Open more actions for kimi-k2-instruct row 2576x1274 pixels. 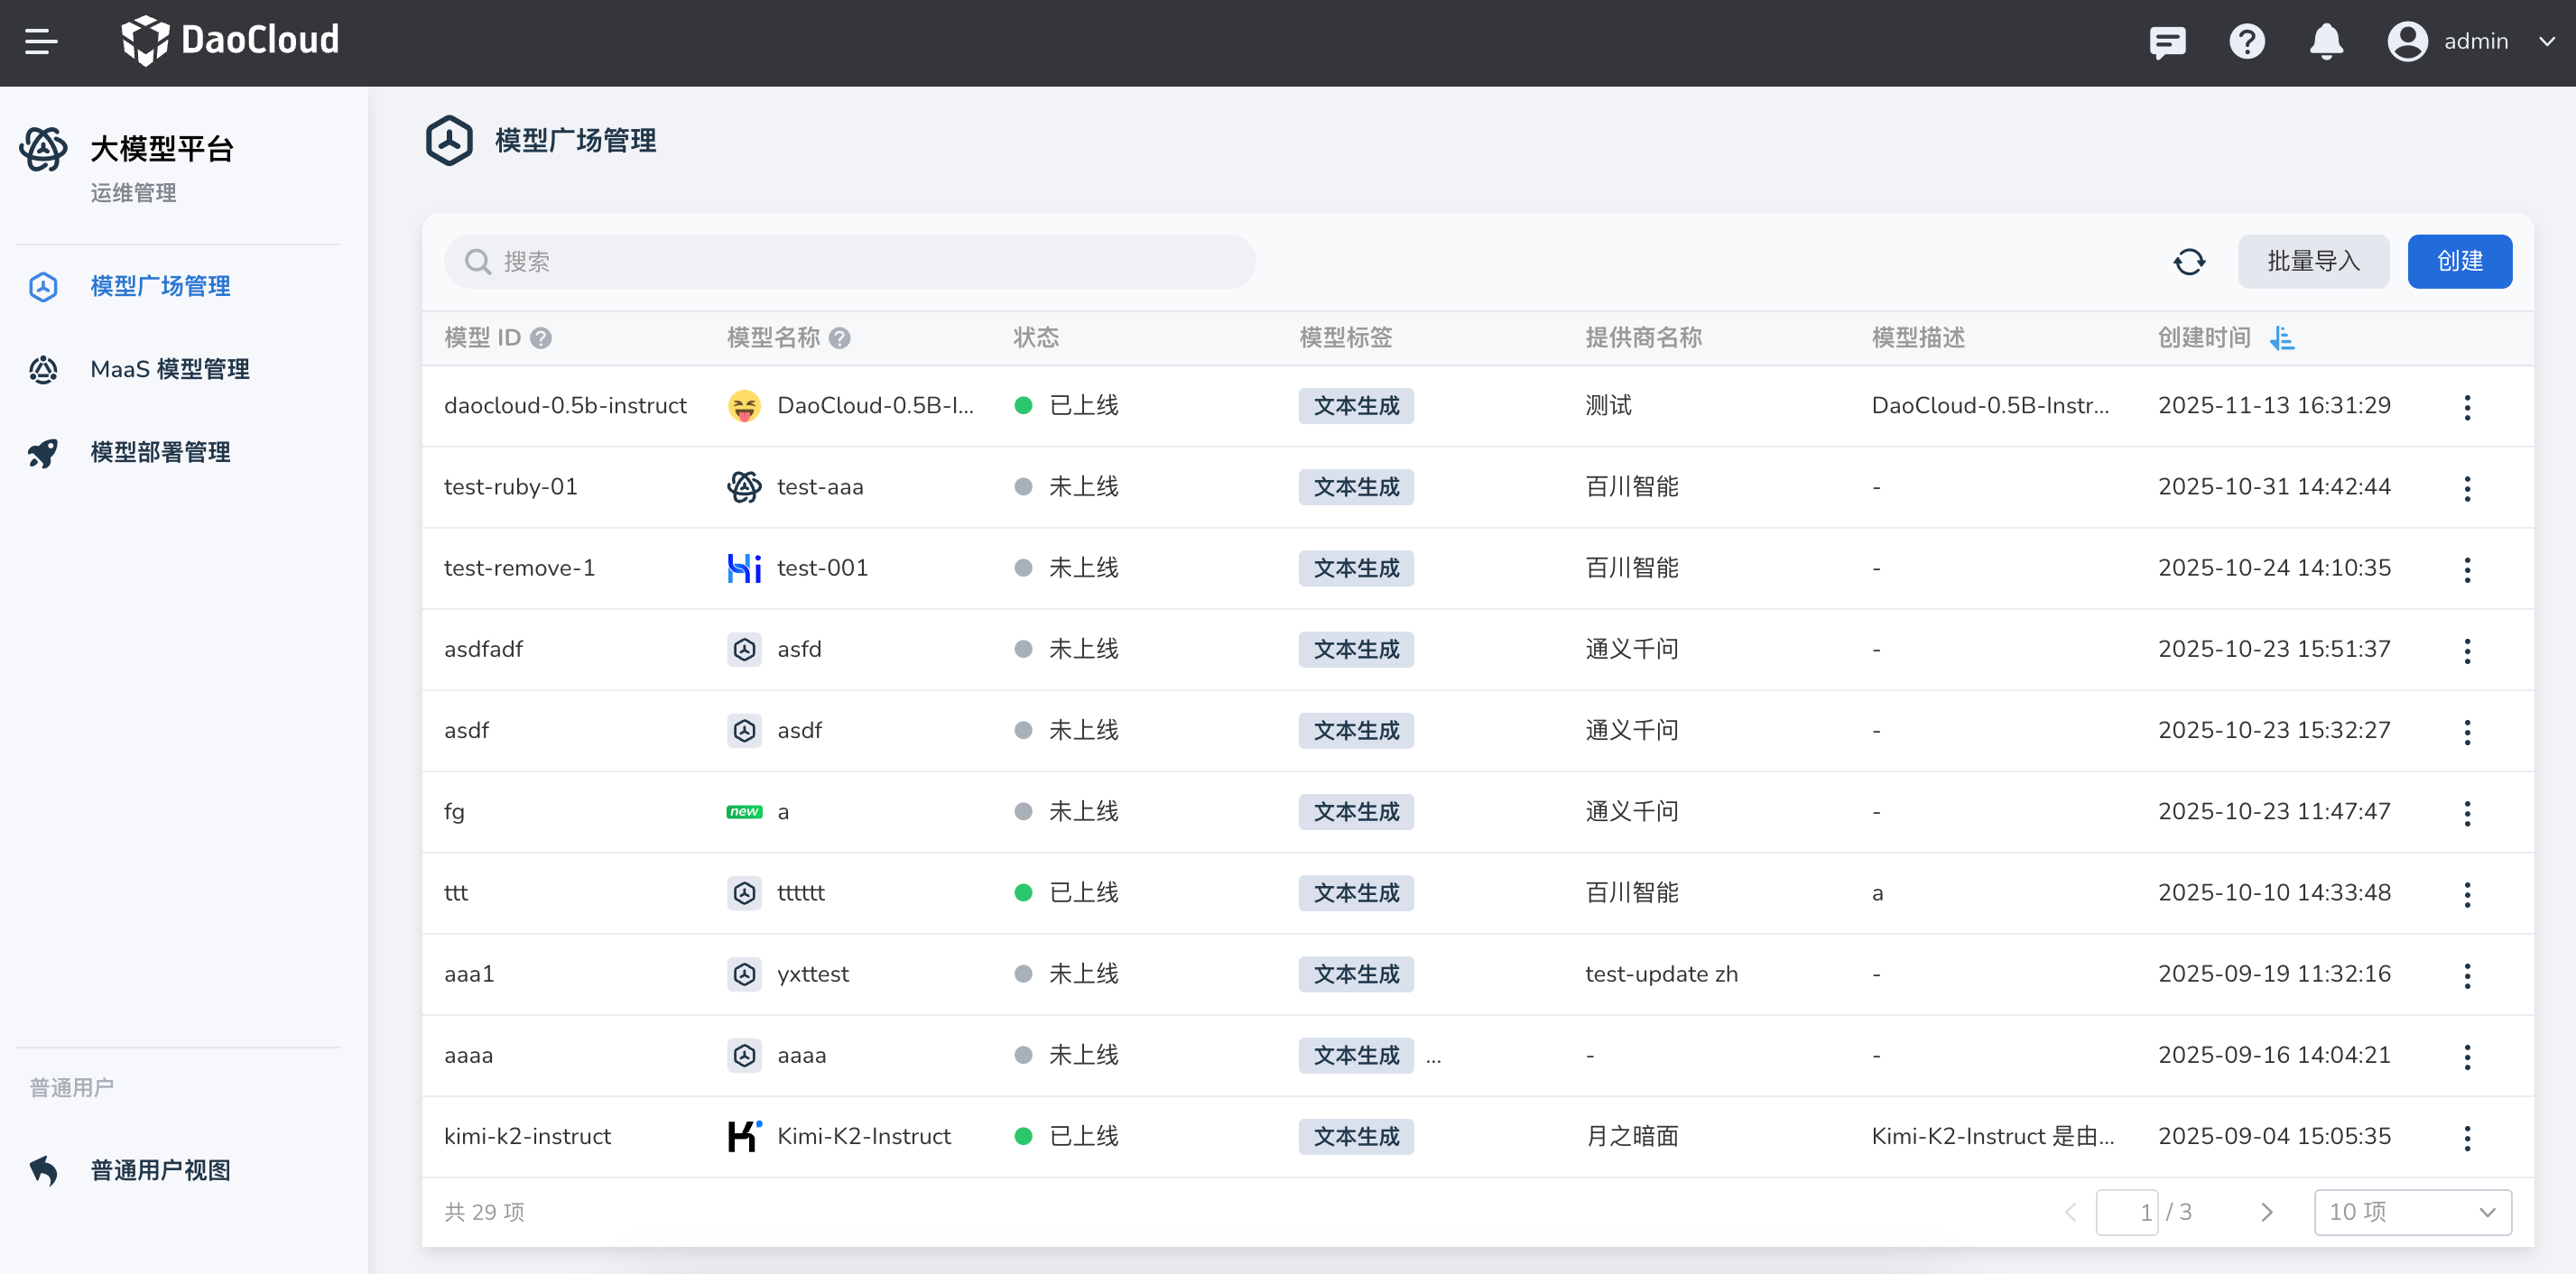2466,1137
